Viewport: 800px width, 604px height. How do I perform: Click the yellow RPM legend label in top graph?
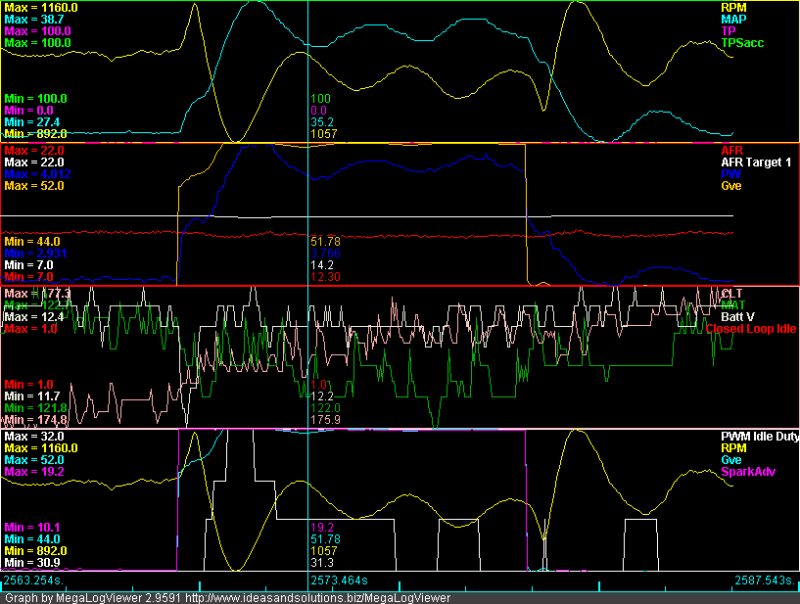(733, 8)
